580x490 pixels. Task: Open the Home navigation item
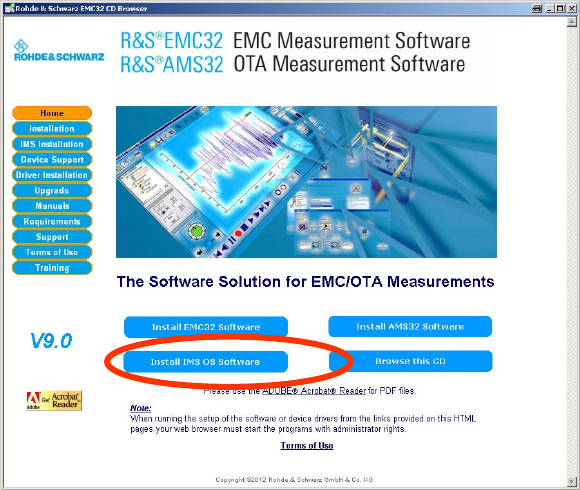(52, 113)
